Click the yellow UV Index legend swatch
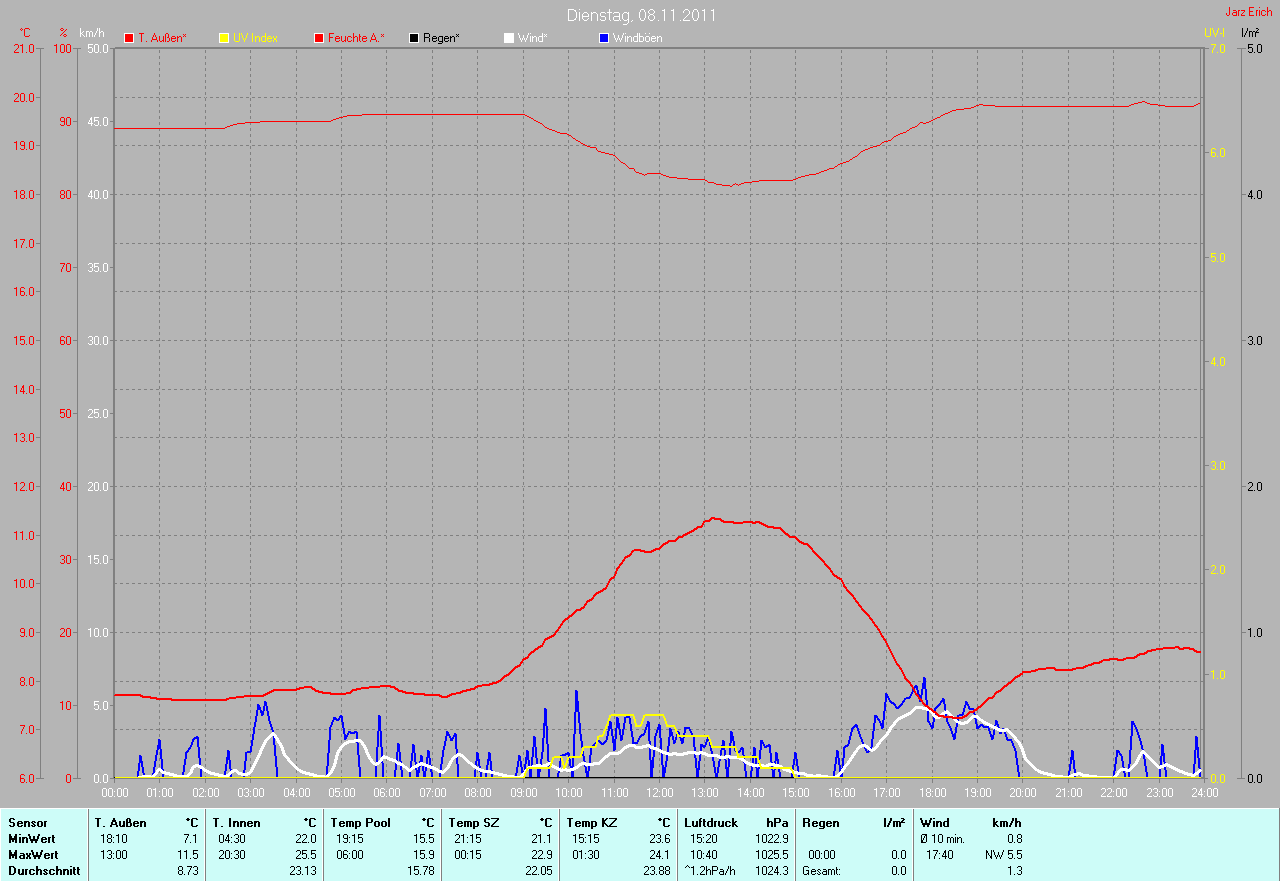Screen dimensions: 1280x881 pos(224,38)
